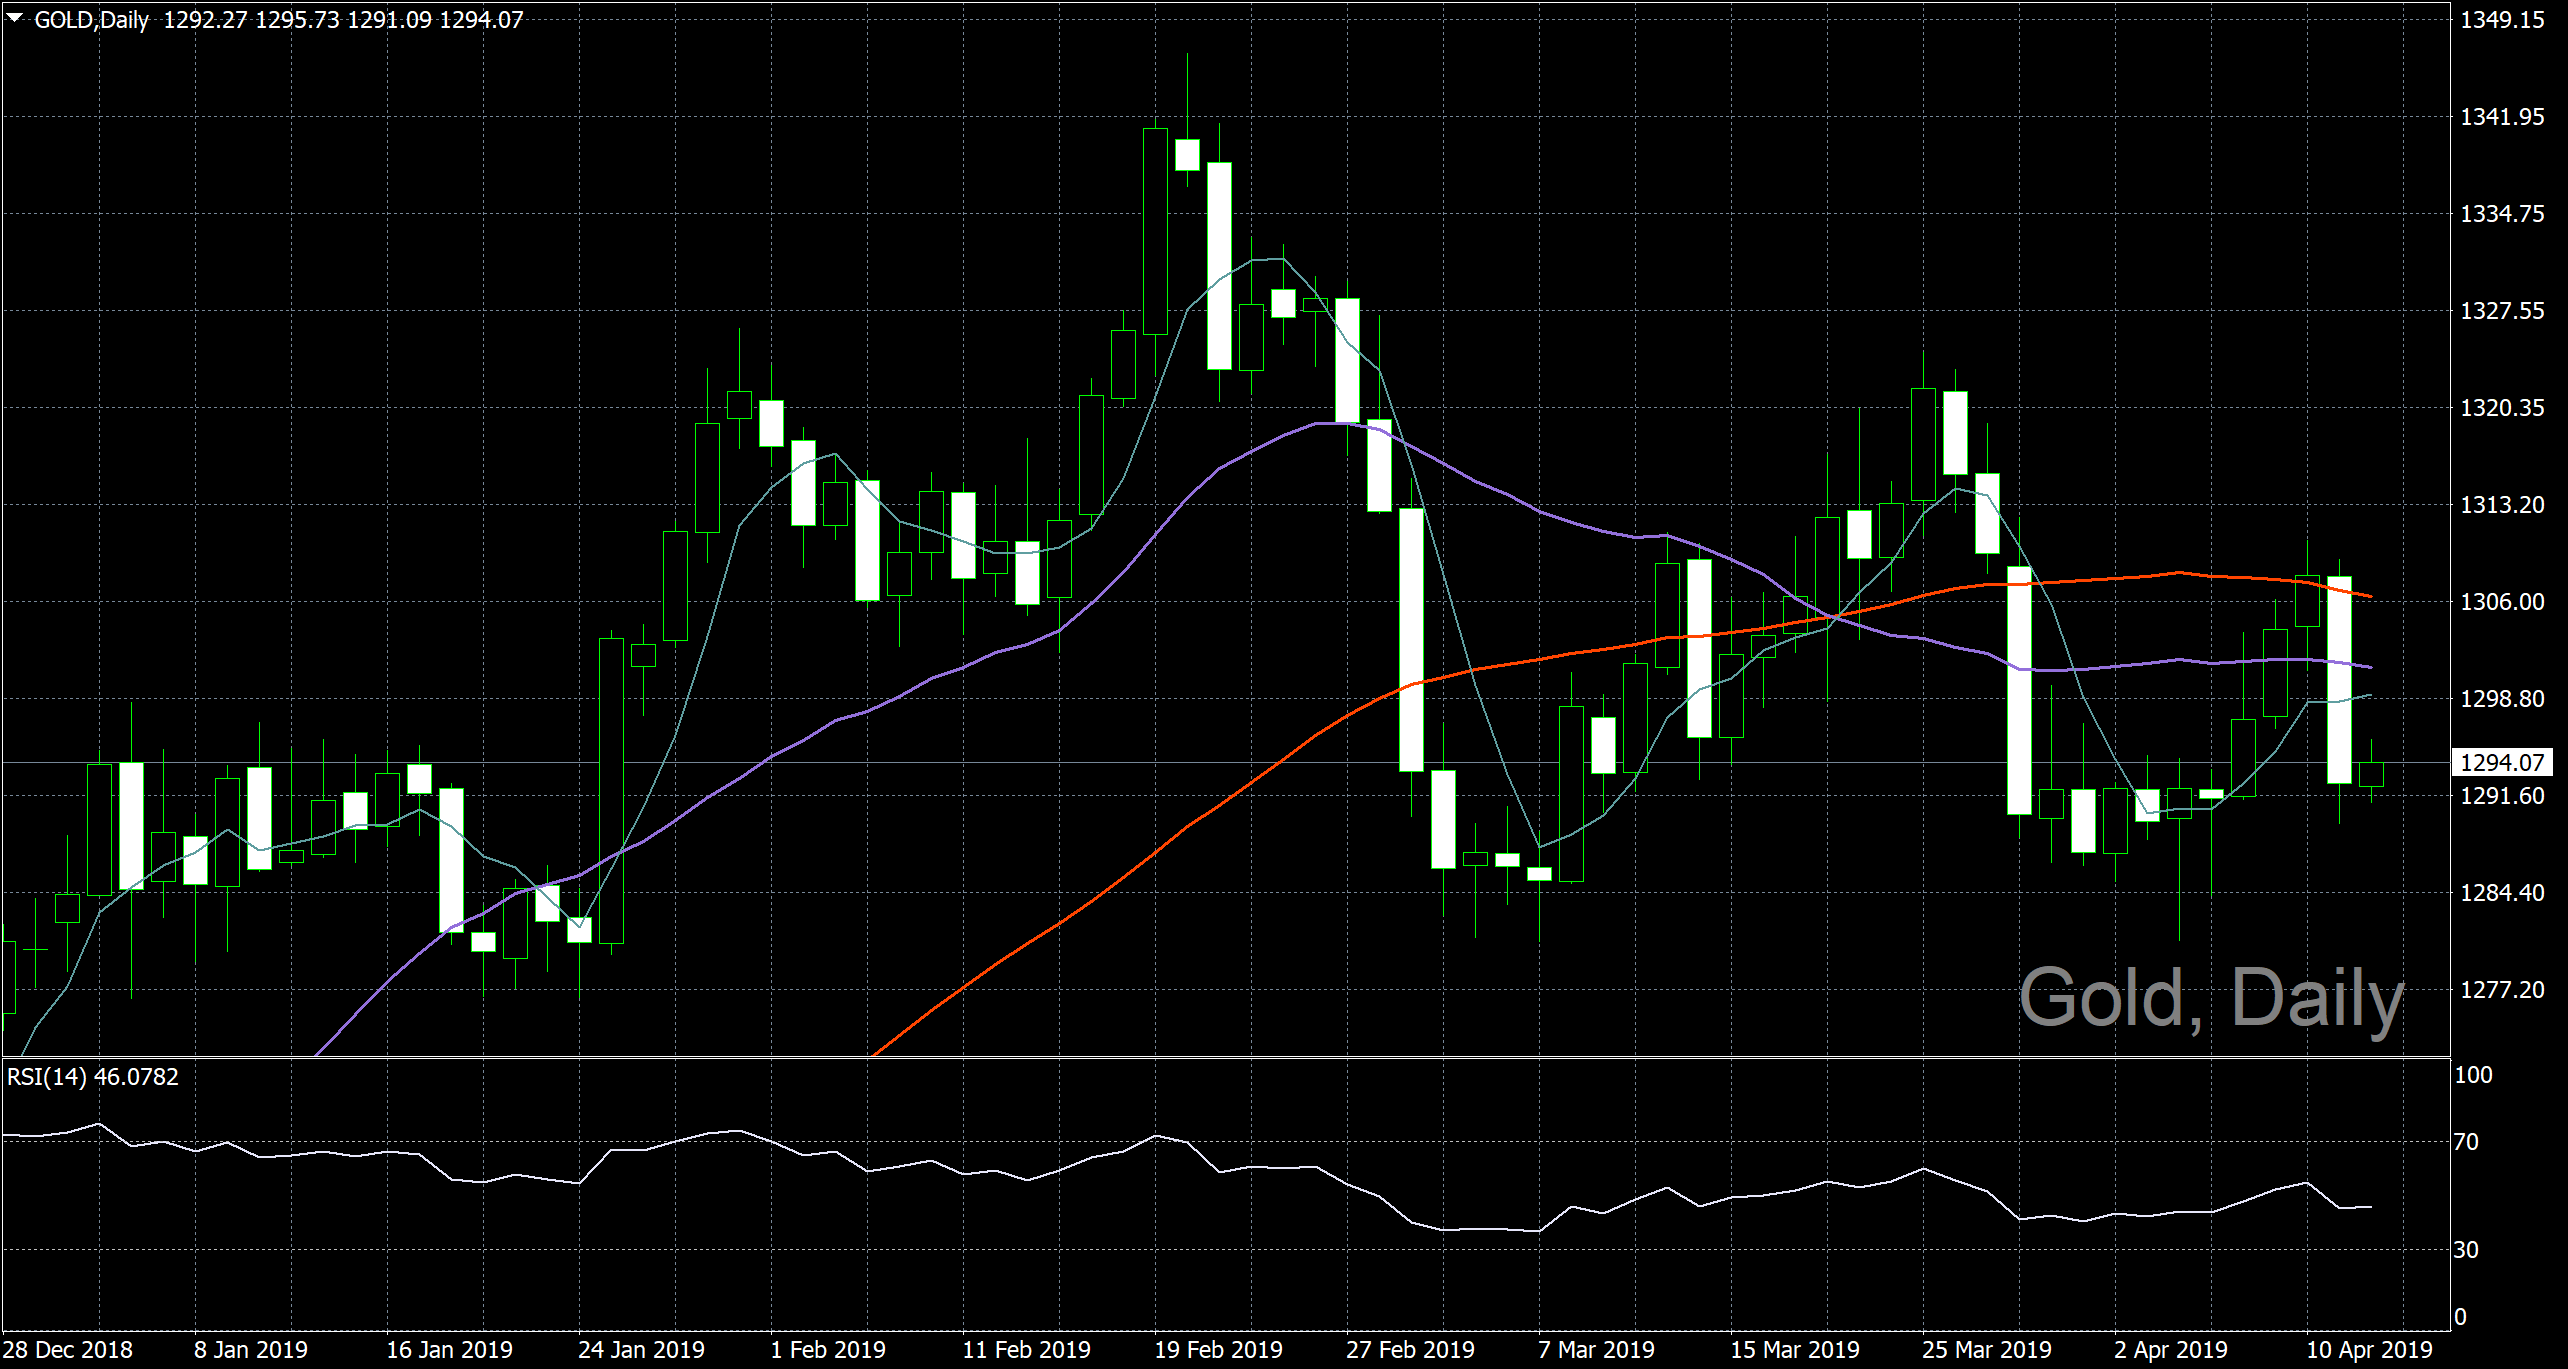The height and width of the screenshot is (1369, 2568).
Task: Click the red moving average line's right end
Action: pyautogui.click(x=2369, y=596)
